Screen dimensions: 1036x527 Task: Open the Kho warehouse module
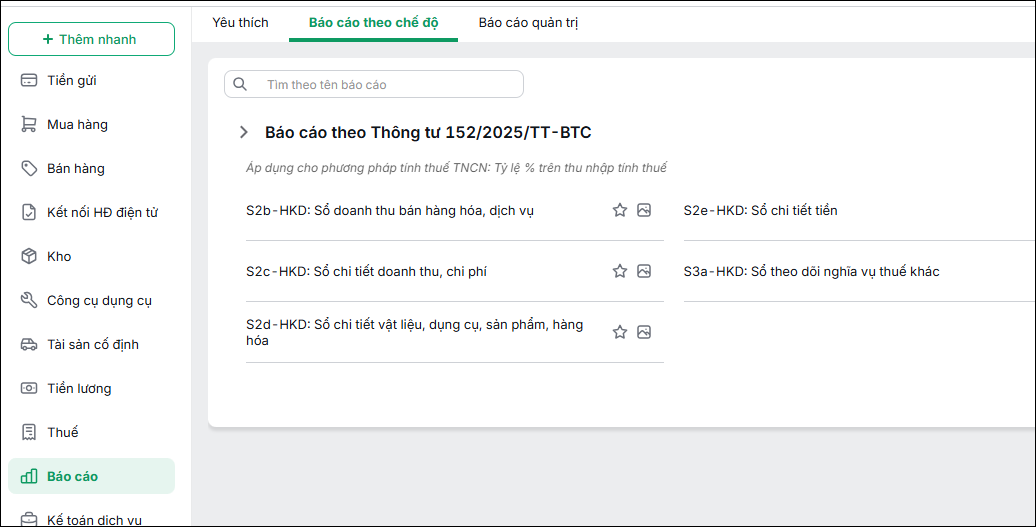91,257
